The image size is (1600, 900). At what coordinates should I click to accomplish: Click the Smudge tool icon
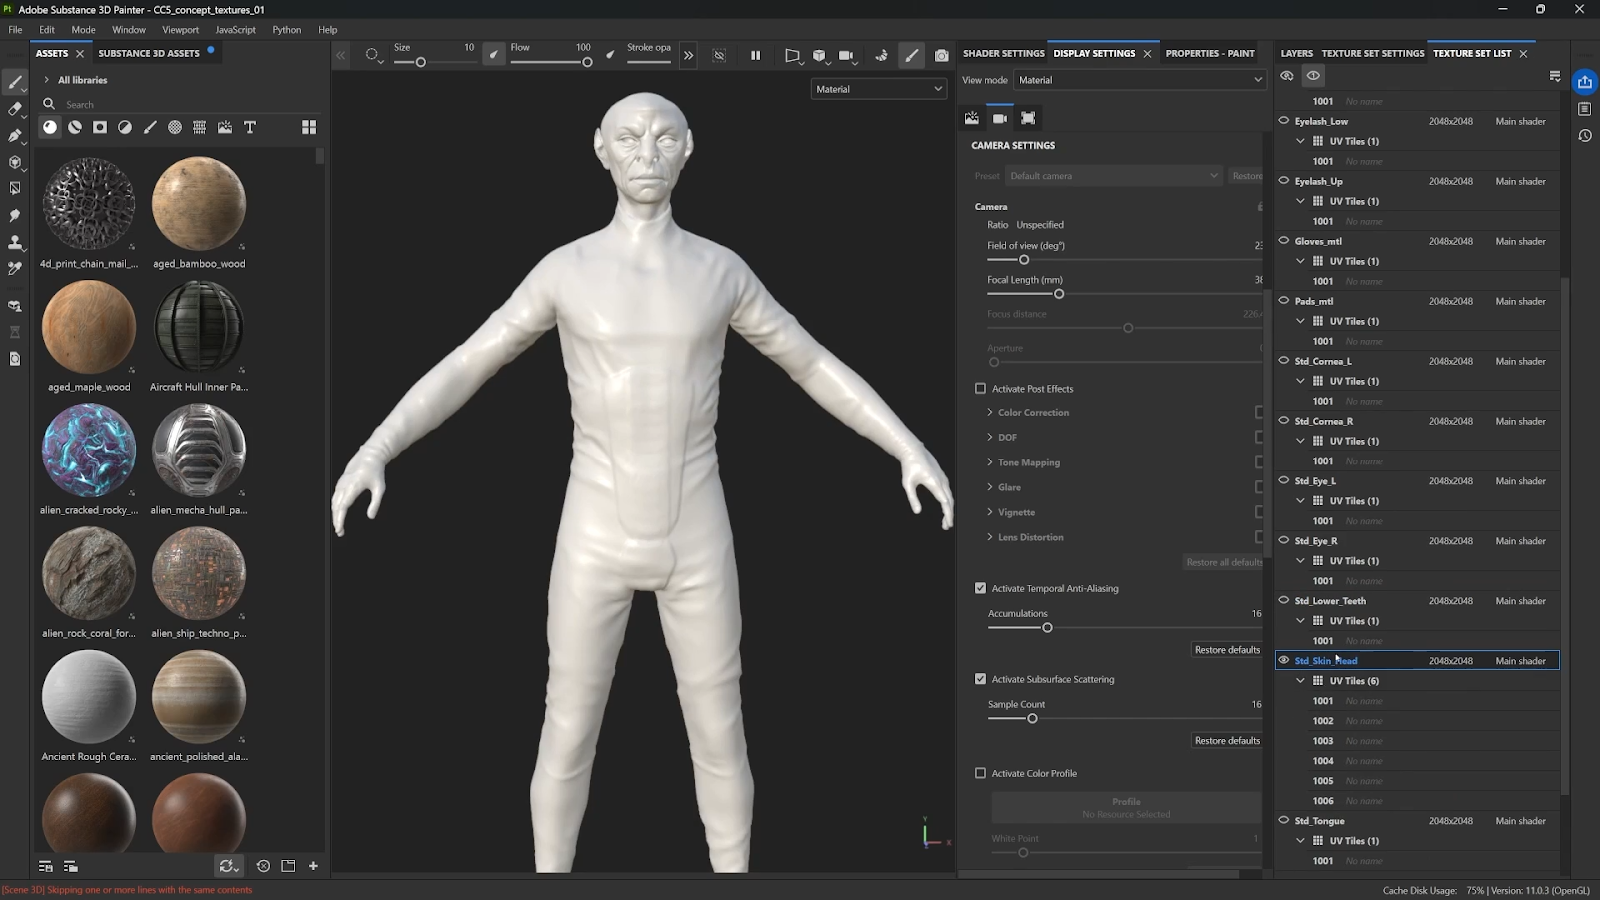coord(15,216)
